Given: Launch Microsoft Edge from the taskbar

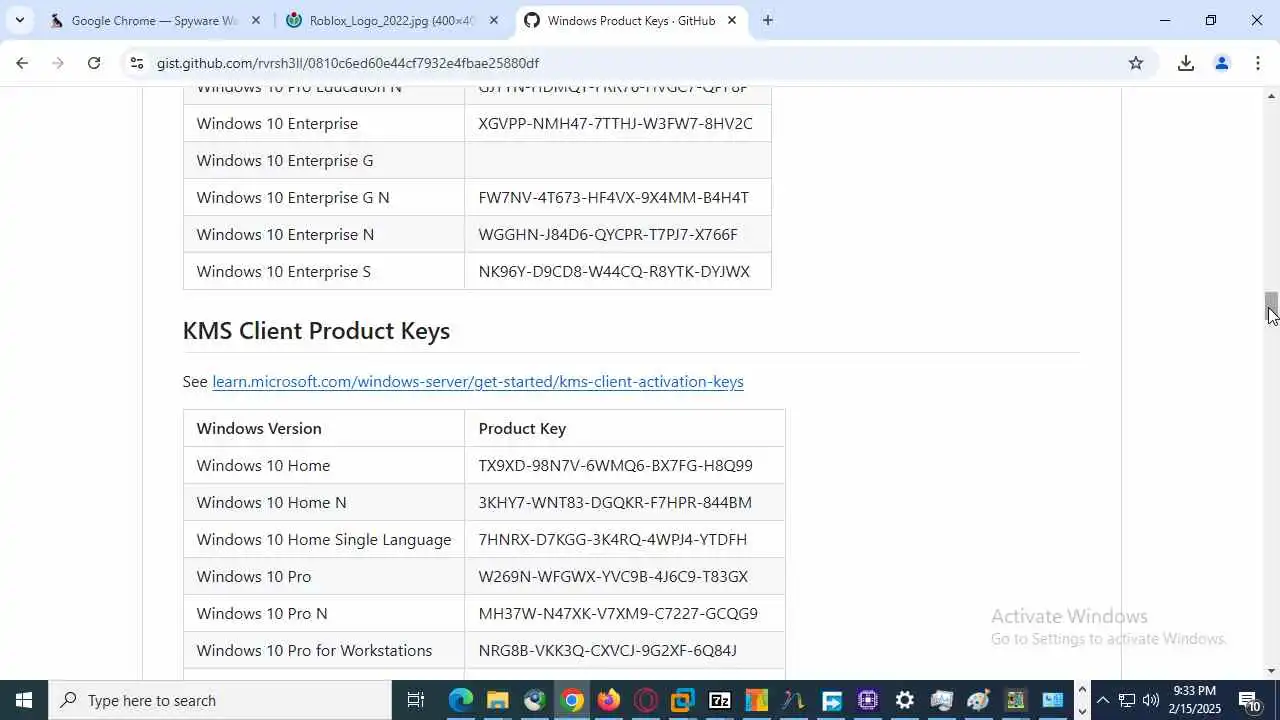Looking at the screenshot, I should click(461, 700).
